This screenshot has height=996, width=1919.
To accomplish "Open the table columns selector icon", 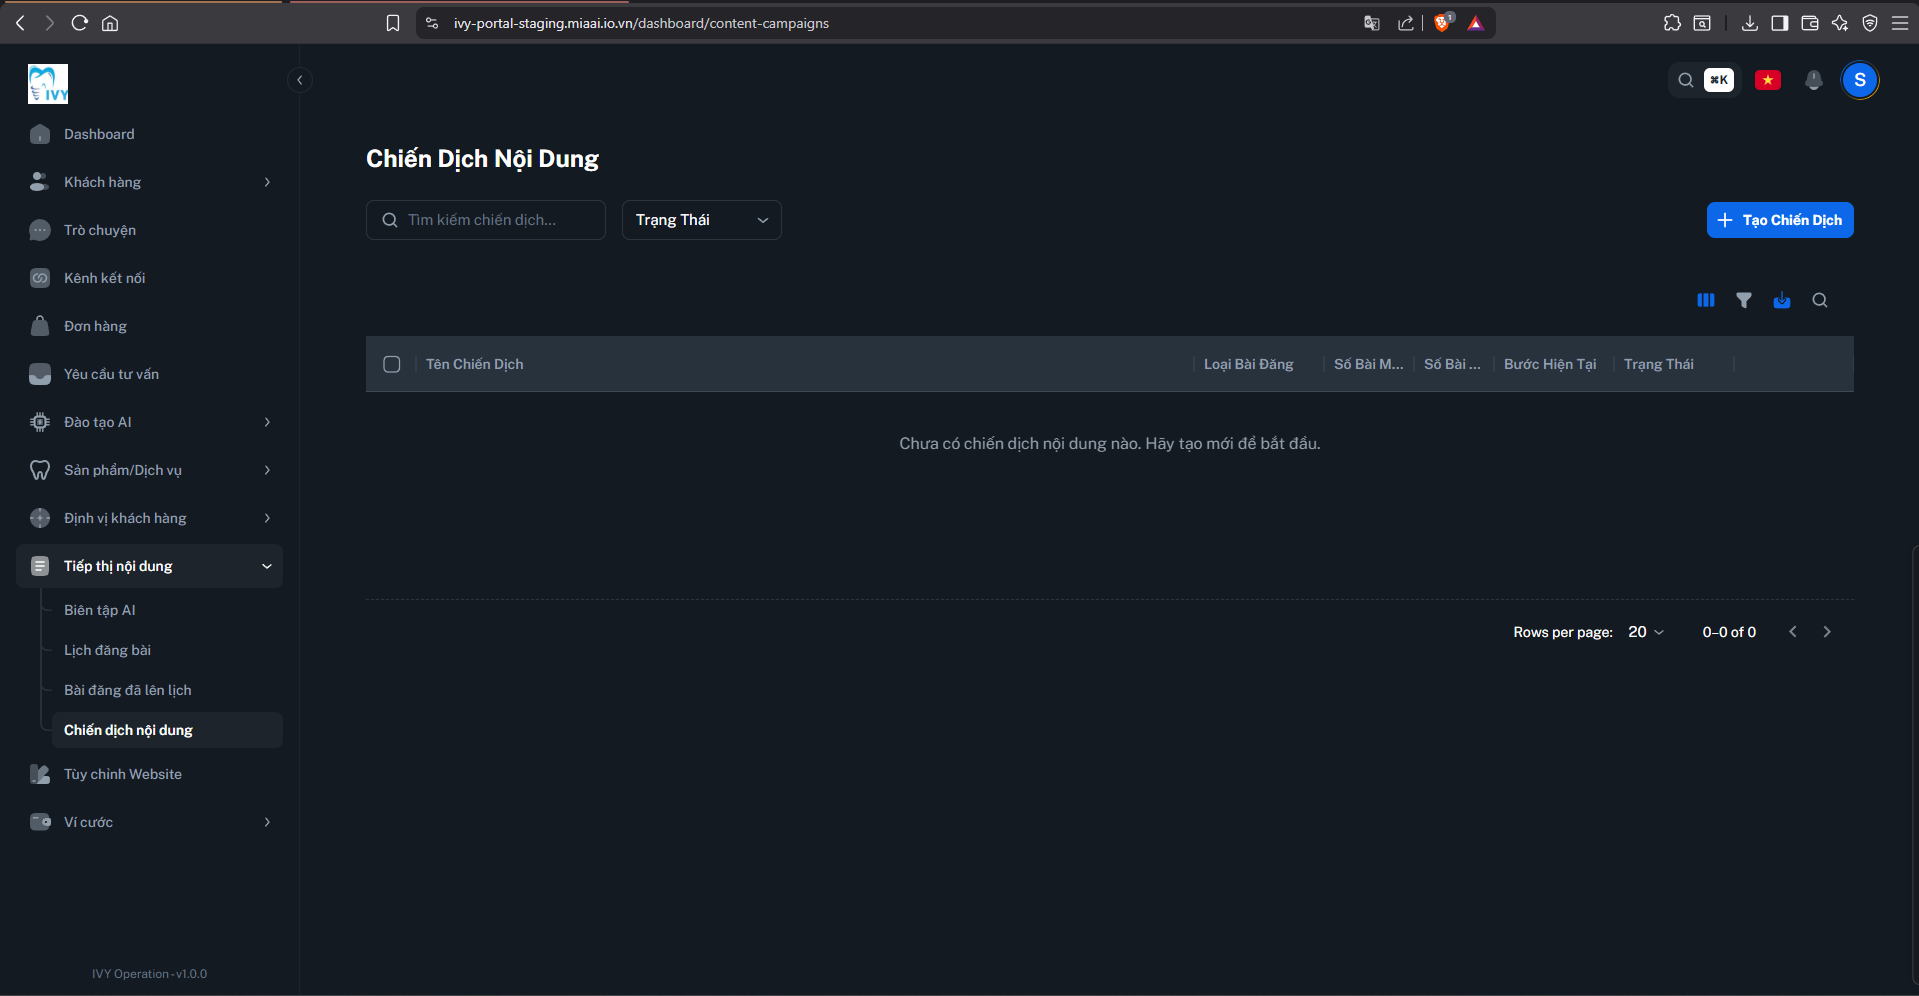I will click(x=1706, y=300).
